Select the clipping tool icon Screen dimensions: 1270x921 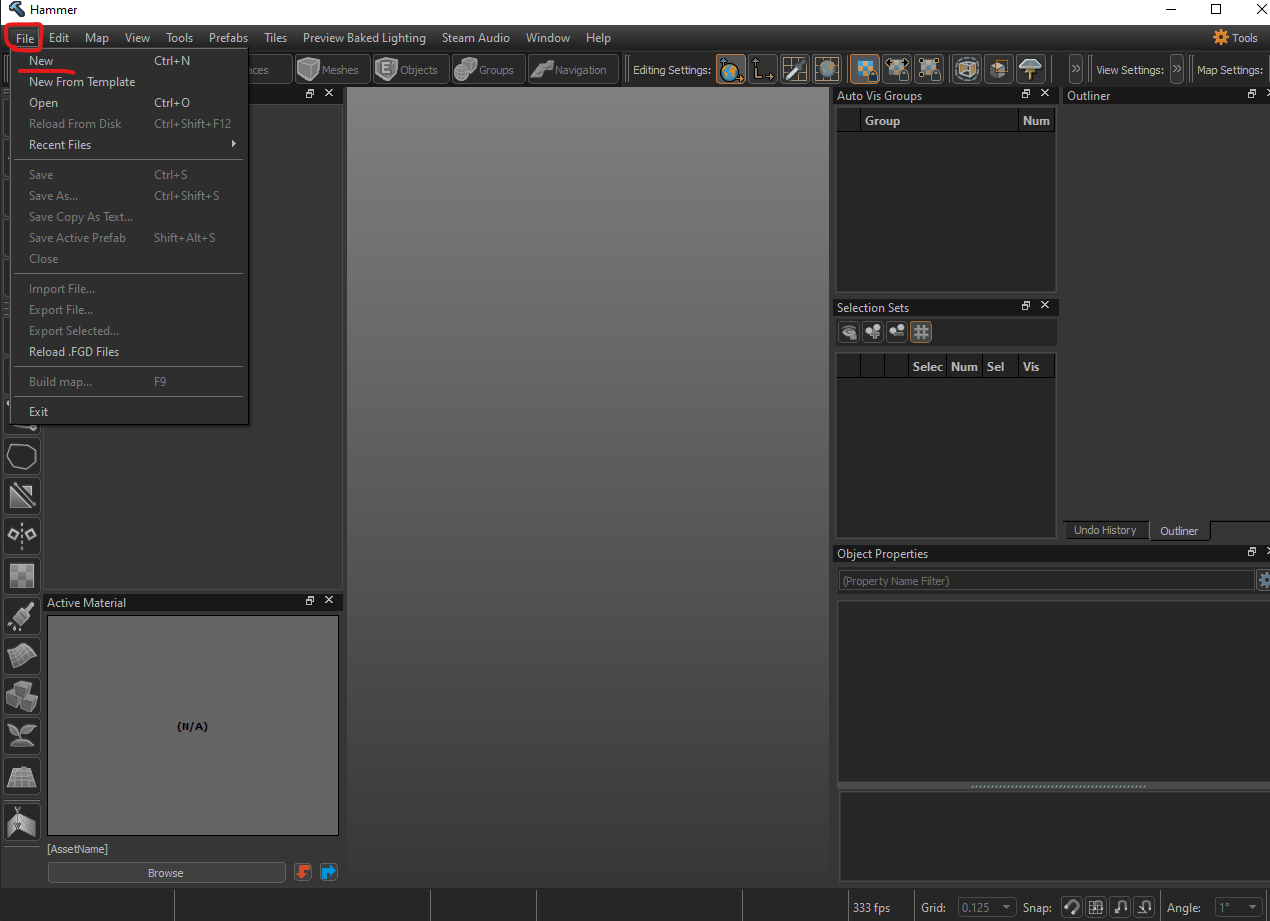22,495
